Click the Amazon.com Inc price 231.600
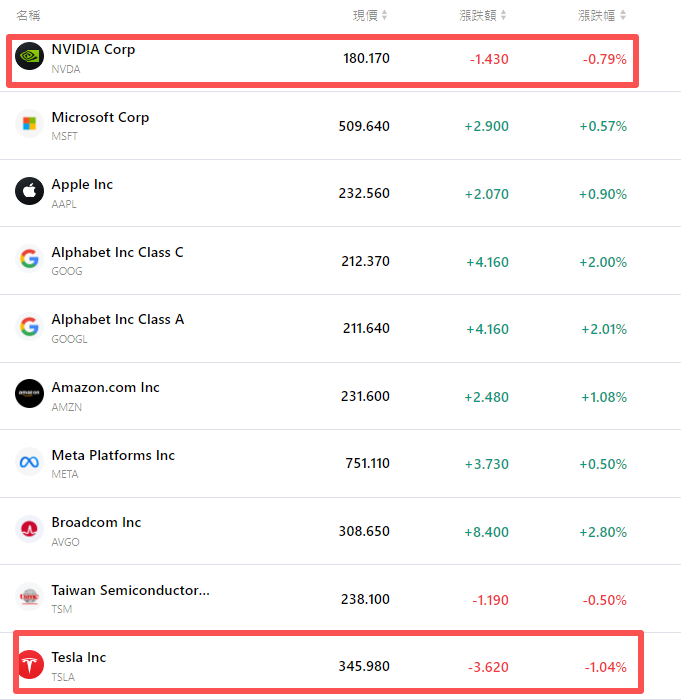681x700 pixels. (x=365, y=396)
